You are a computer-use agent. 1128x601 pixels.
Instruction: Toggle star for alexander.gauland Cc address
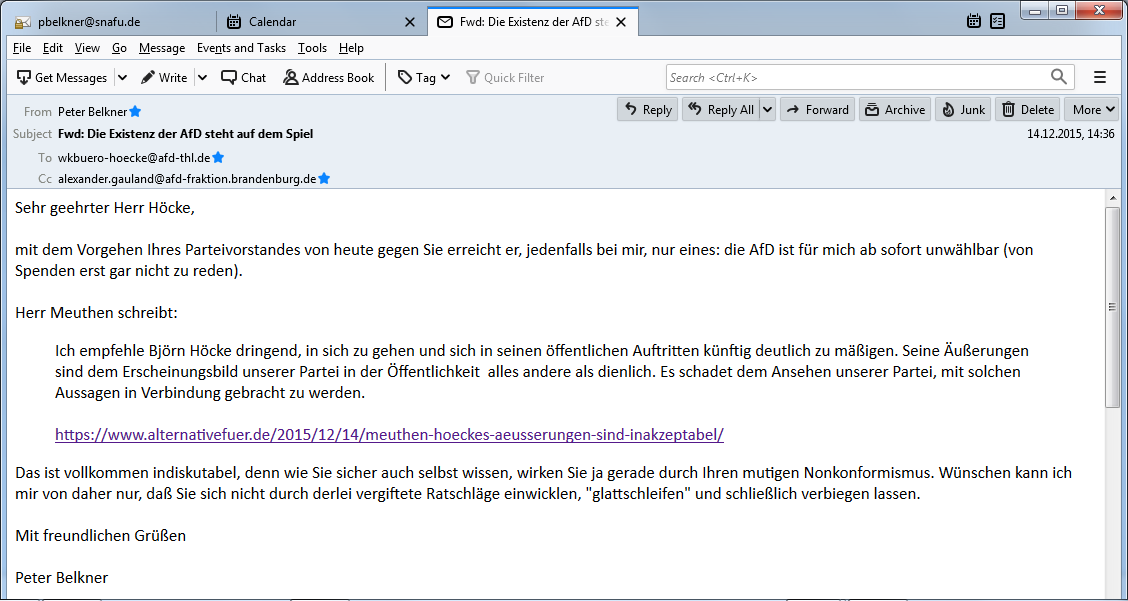point(324,179)
